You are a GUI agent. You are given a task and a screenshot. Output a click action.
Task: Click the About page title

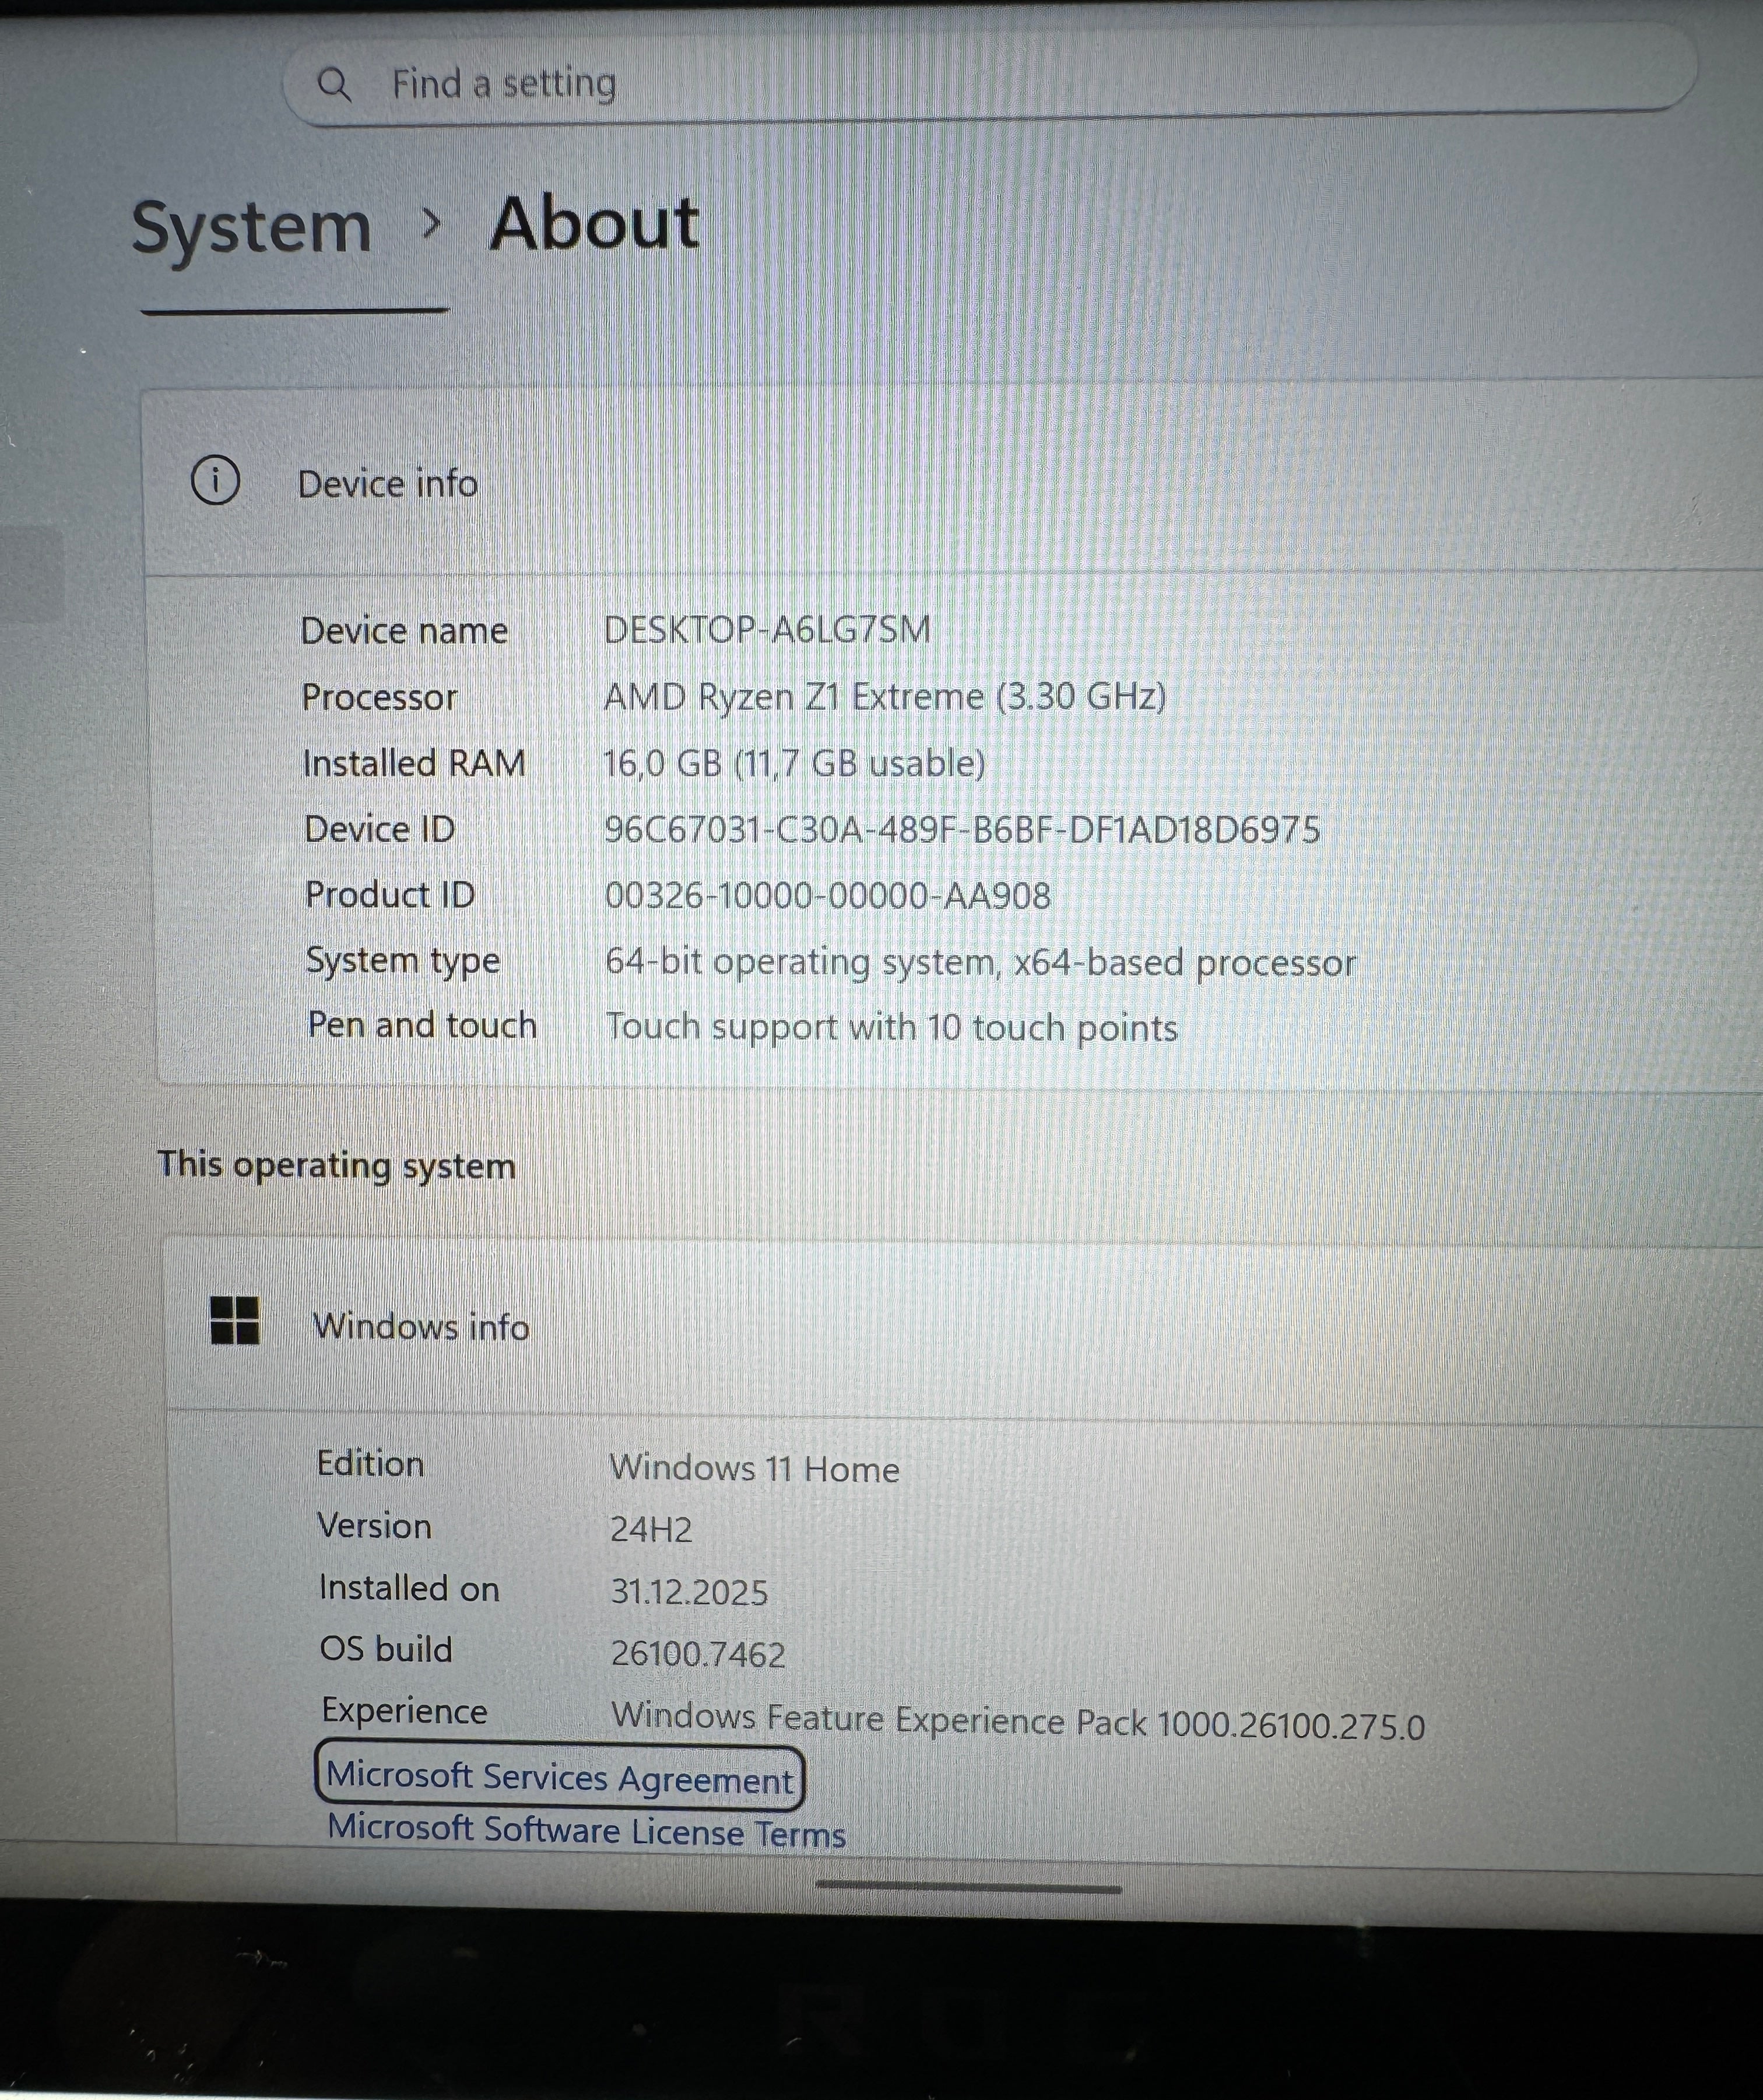tap(594, 223)
